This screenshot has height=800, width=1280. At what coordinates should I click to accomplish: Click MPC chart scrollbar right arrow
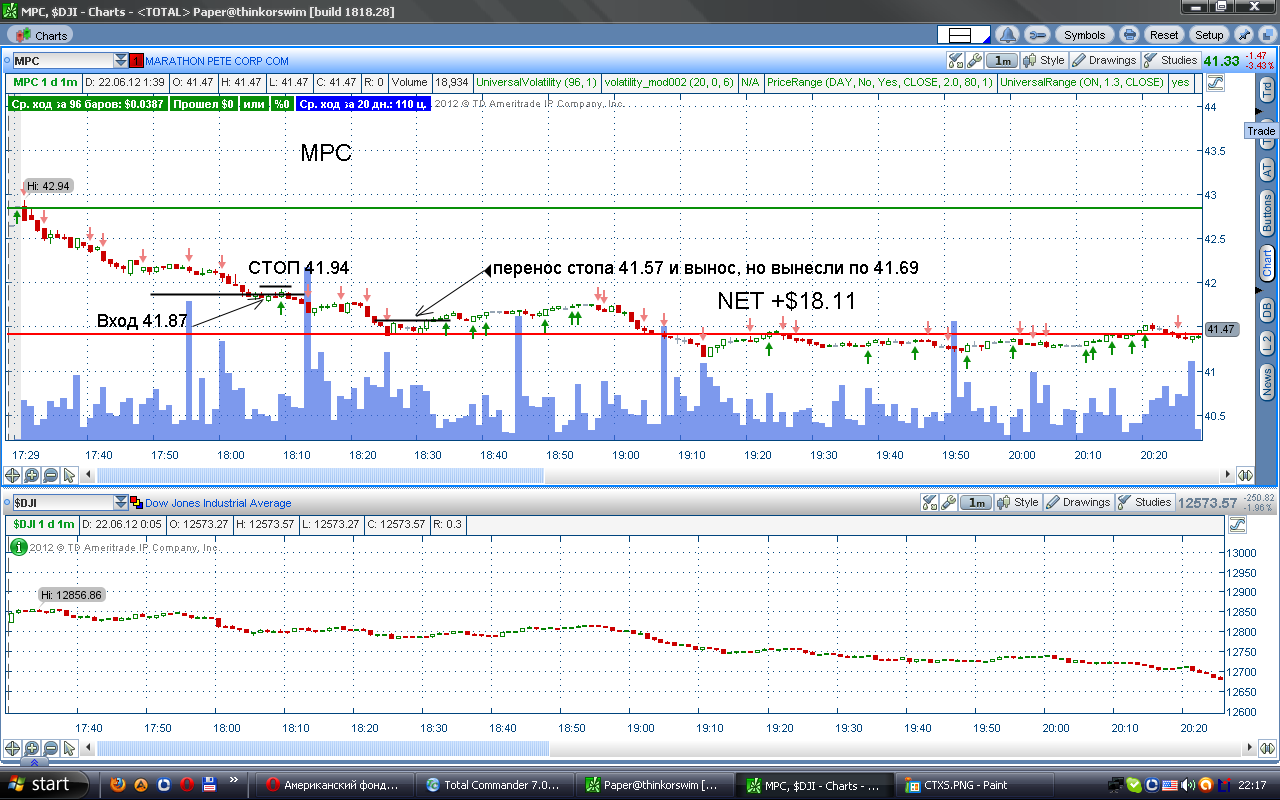point(1227,476)
